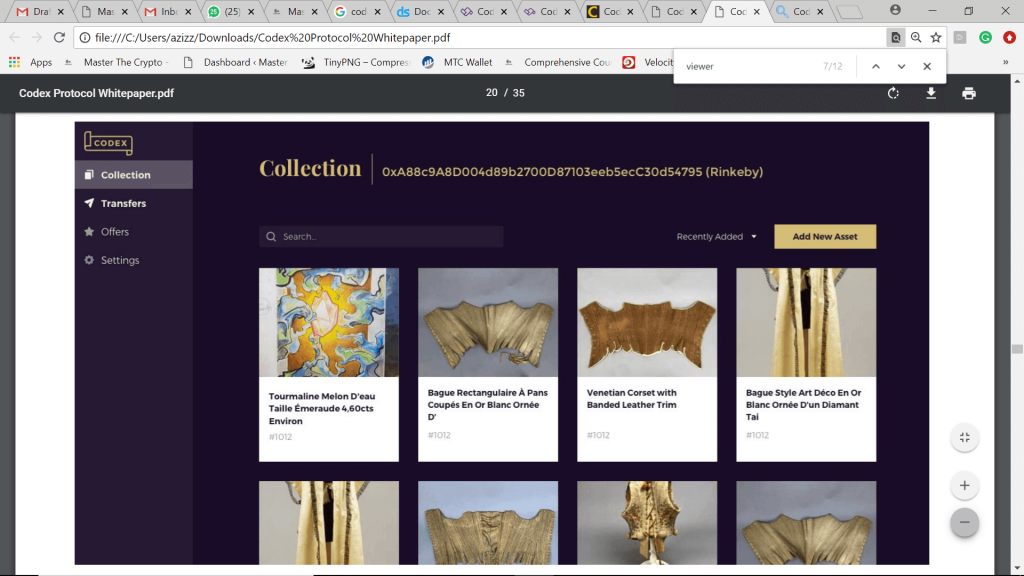This screenshot has width=1024, height=576.
Task: Click the Add New Asset button
Action: [825, 236]
